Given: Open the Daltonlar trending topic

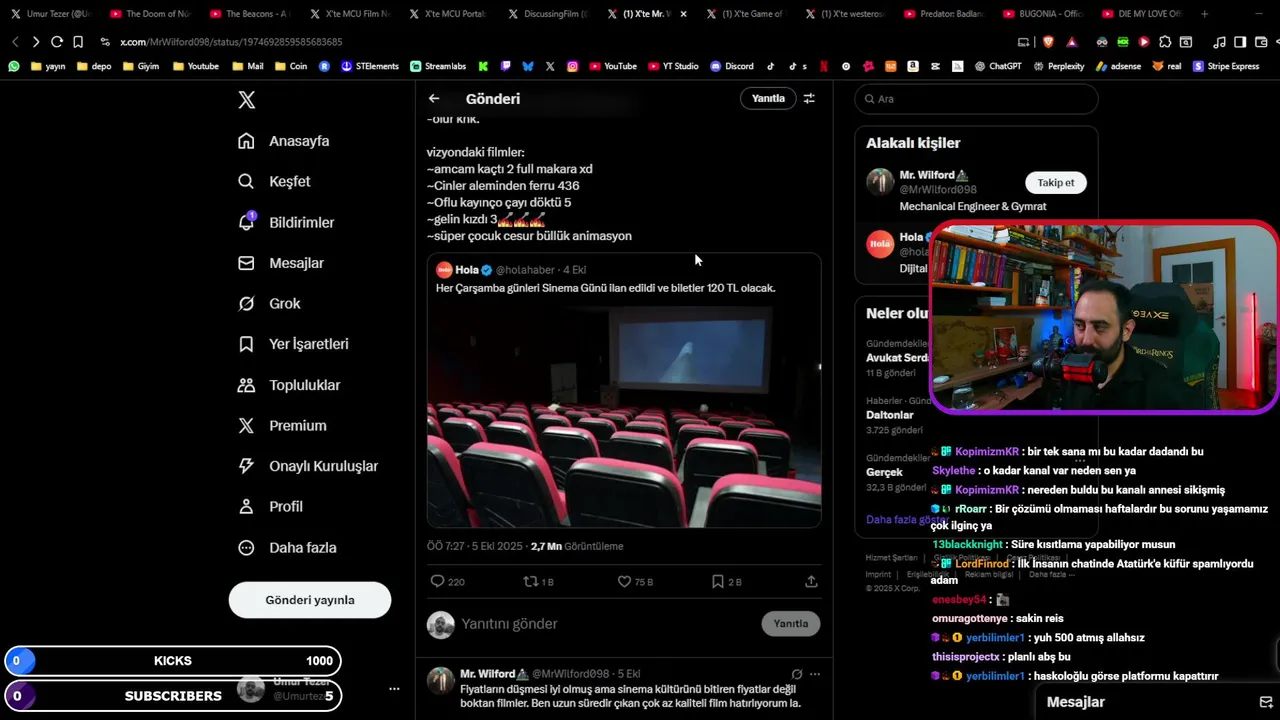Looking at the screenshot, I should pyautogui.click(x=890, y=415).
